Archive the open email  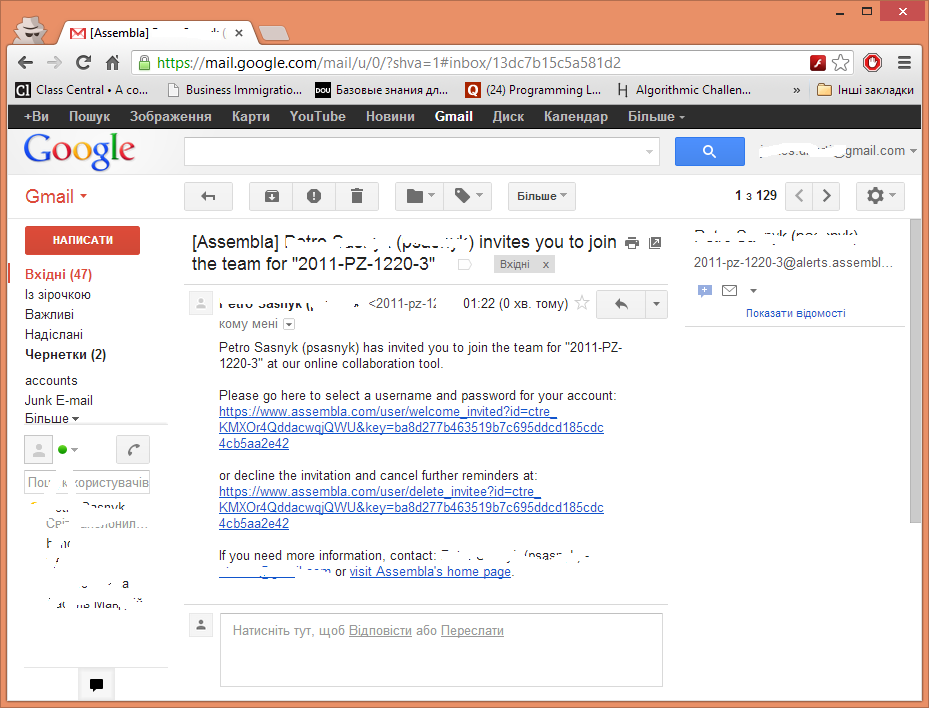pos(271,196)
